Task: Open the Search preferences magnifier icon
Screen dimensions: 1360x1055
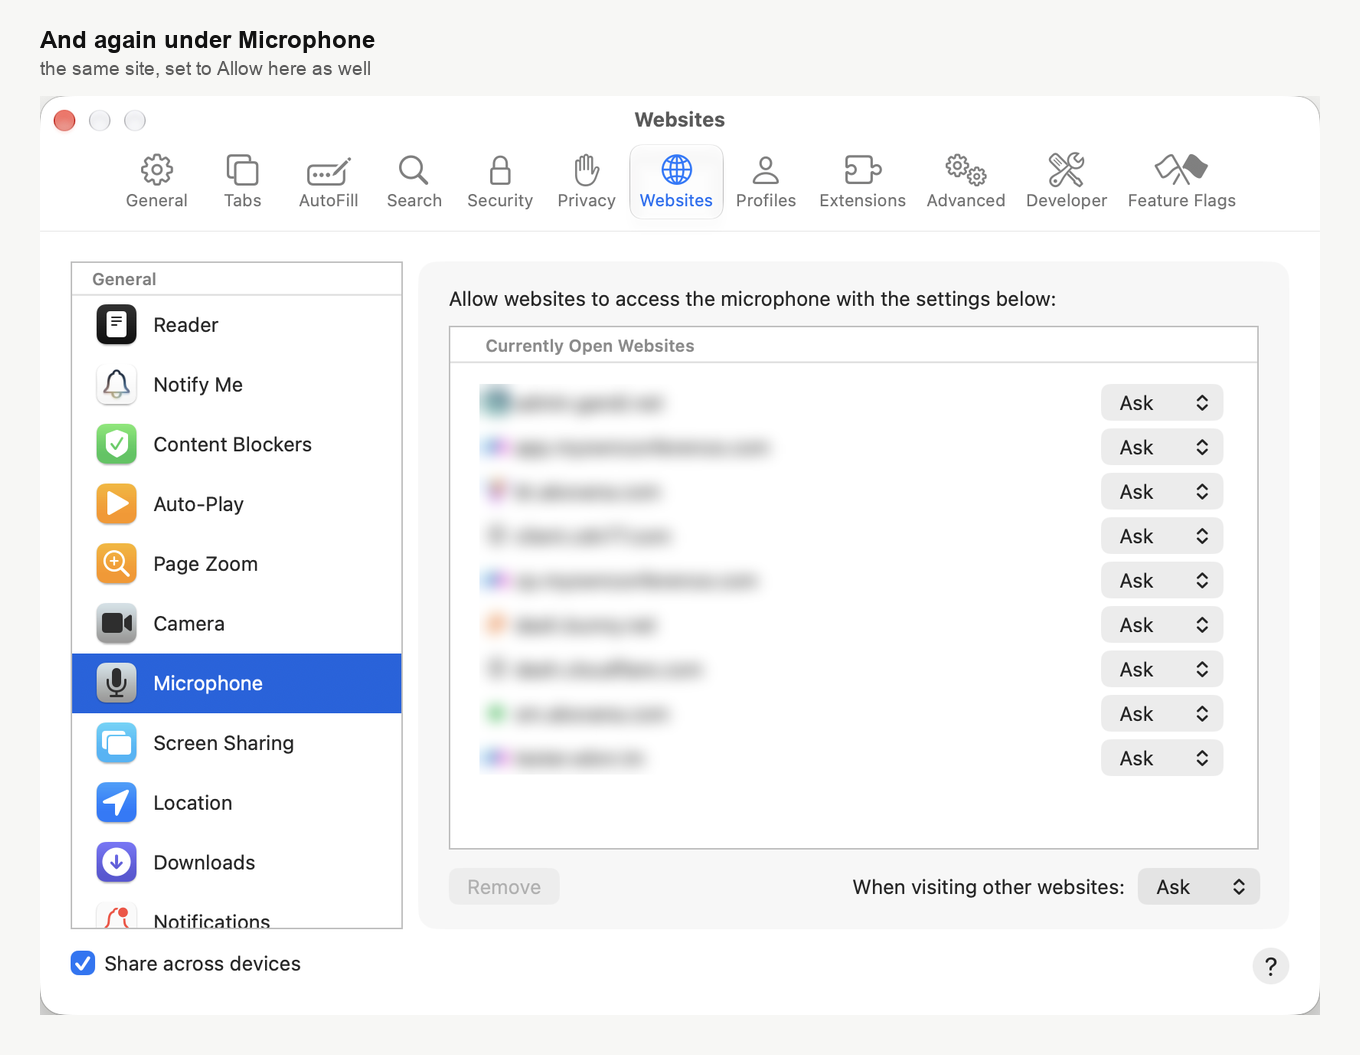Action: click(414, 170)
